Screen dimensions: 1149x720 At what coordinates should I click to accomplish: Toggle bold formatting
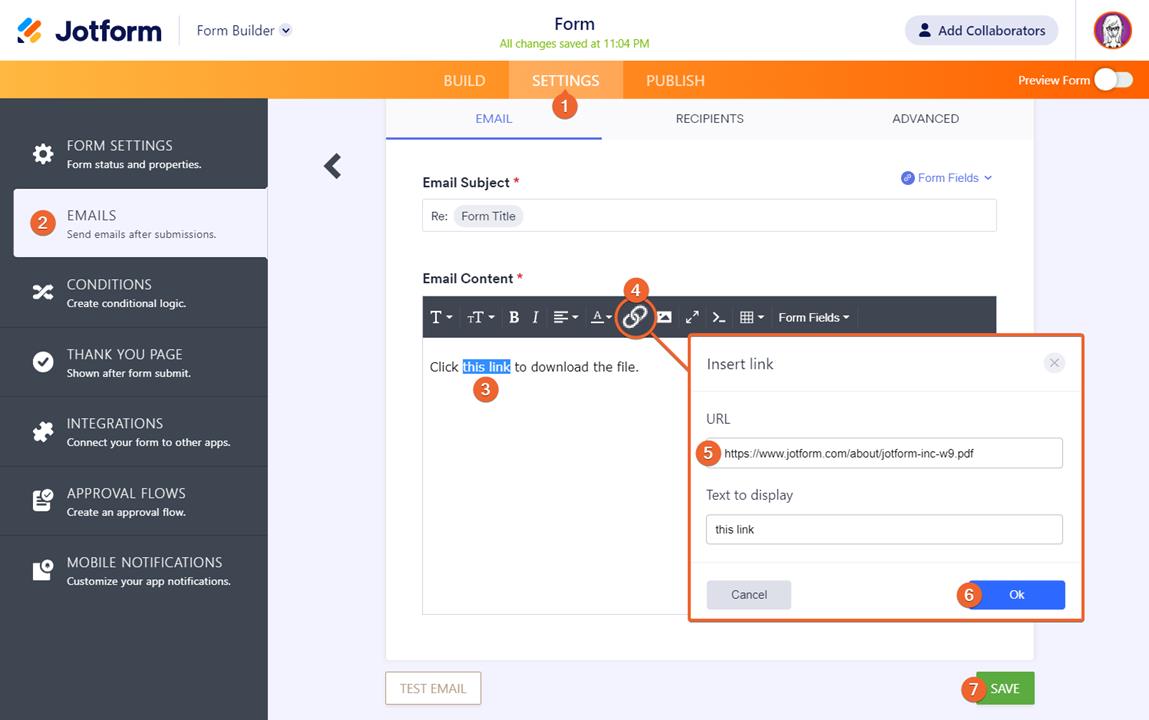pos(514,317)
